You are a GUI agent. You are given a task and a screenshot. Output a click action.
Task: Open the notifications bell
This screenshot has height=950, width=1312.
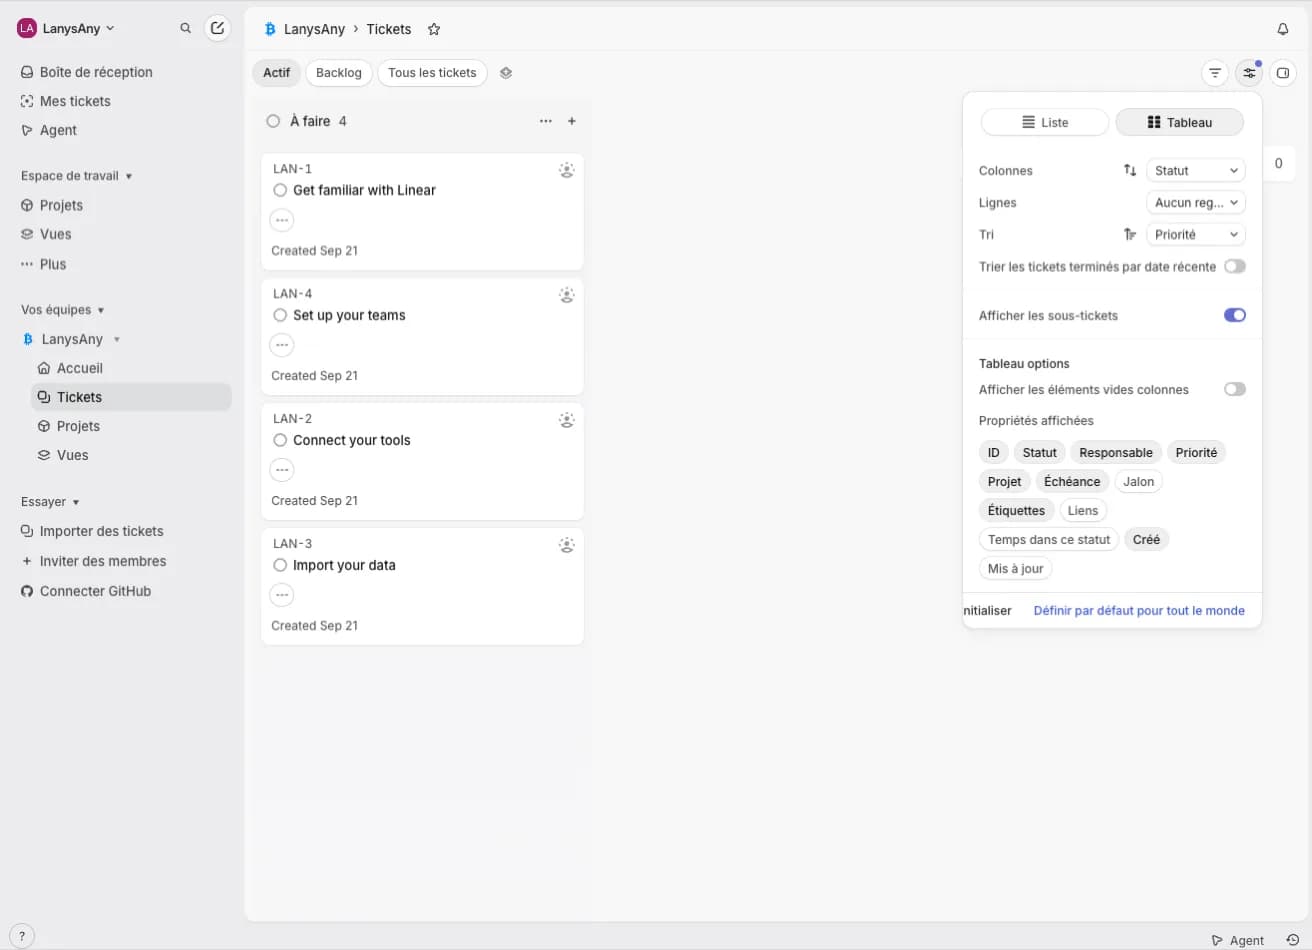coord(1283,29)
